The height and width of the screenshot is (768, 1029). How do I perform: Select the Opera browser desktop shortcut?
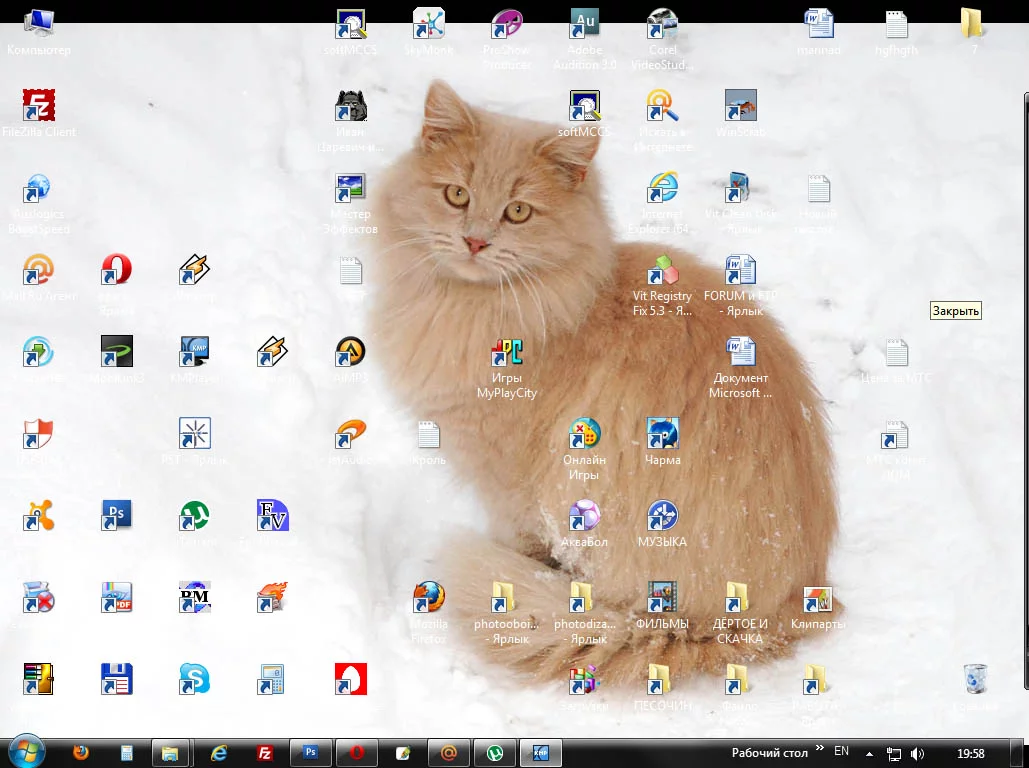click(117, 270)
